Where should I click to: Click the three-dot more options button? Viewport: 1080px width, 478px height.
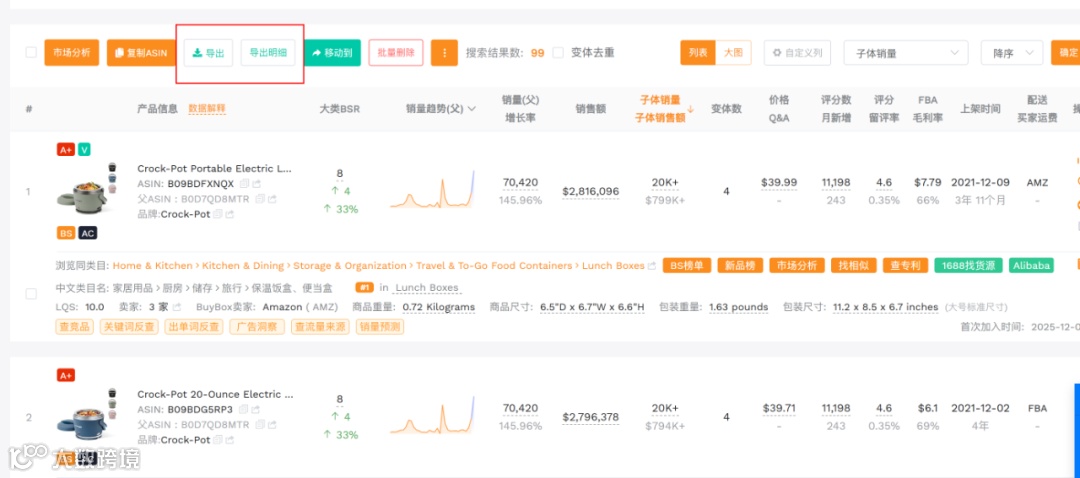click(x=444, y=52)
